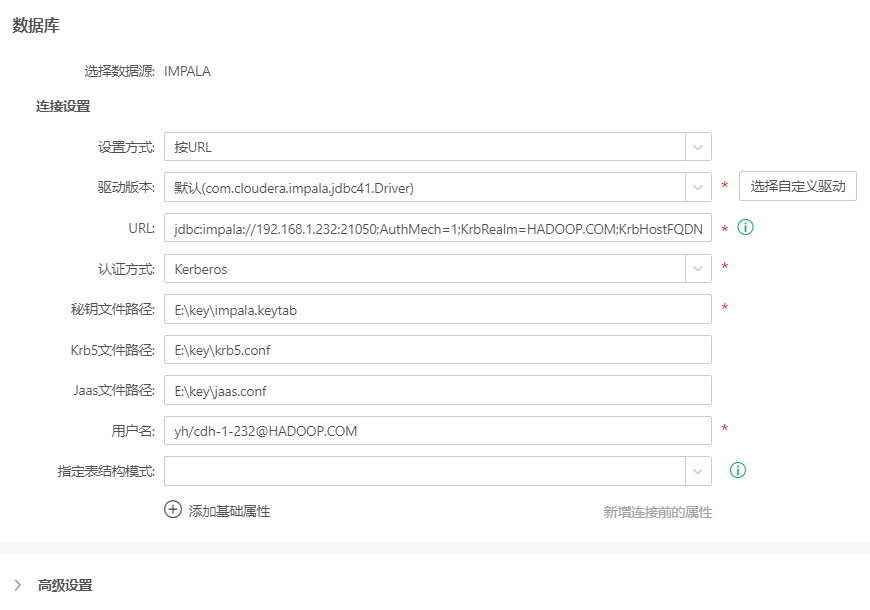Open the 认证方式 Kerberos dropdown arrow
Image resolution: width=870 pixels, height=610 pixels.
coord(698,269)
